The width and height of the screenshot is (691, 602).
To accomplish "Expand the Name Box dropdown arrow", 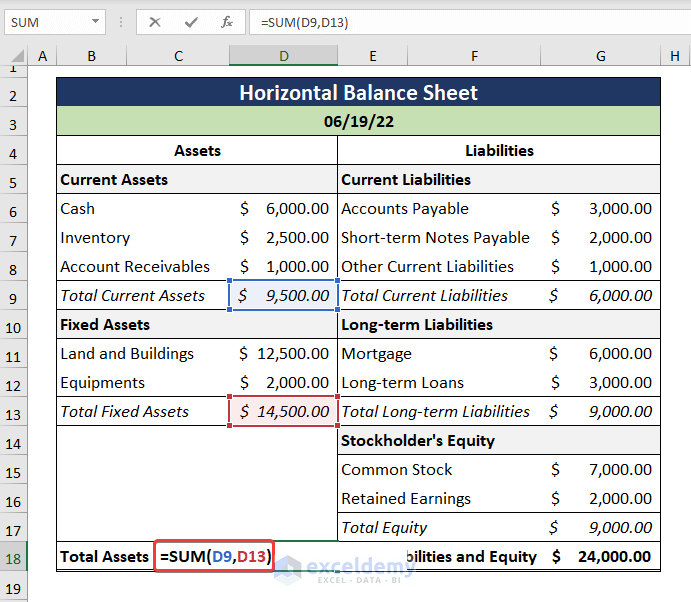I will click(x=95, y=21).
